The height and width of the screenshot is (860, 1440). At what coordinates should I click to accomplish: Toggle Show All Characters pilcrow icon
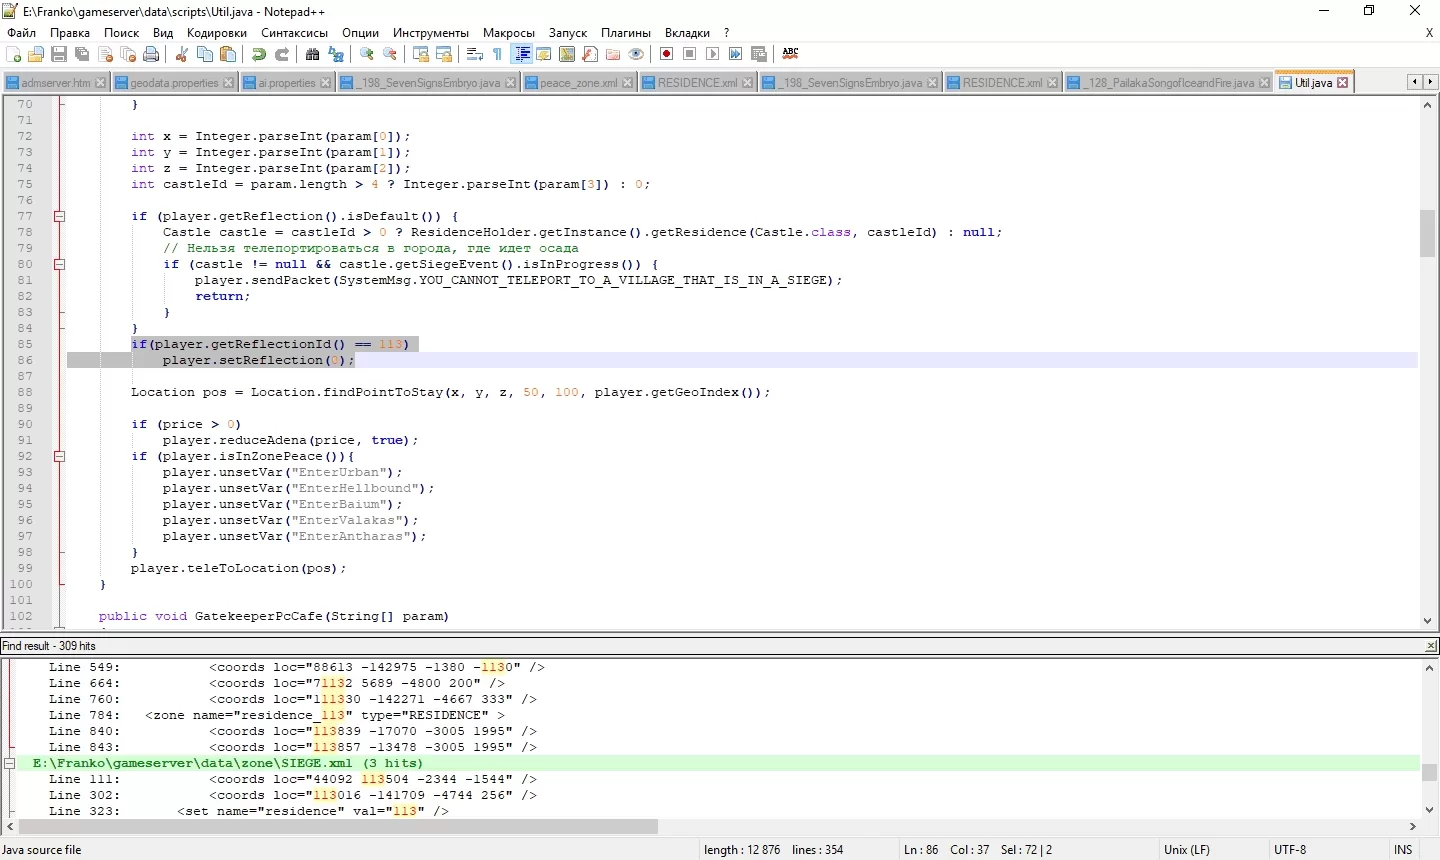click(498, 54)
